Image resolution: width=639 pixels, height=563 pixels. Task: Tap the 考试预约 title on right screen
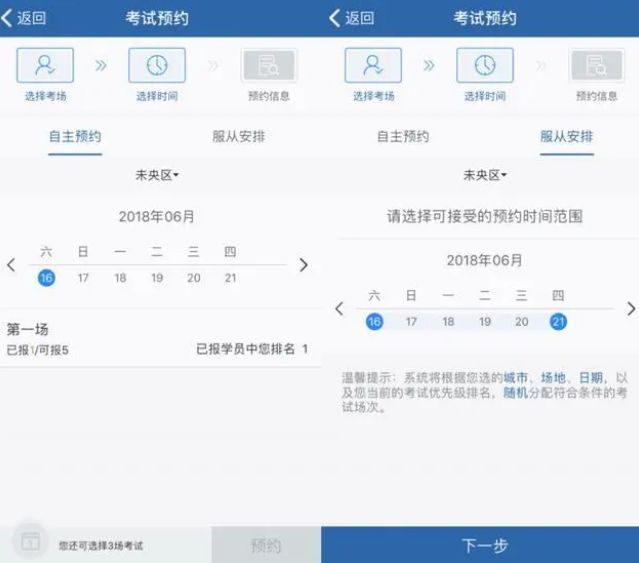click(485, 18)
